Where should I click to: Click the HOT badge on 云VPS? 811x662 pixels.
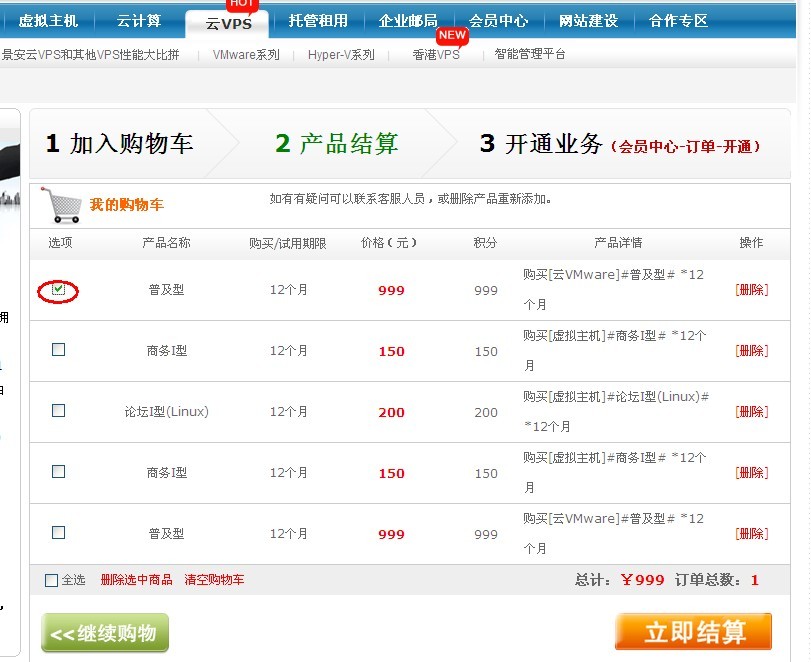242,5
